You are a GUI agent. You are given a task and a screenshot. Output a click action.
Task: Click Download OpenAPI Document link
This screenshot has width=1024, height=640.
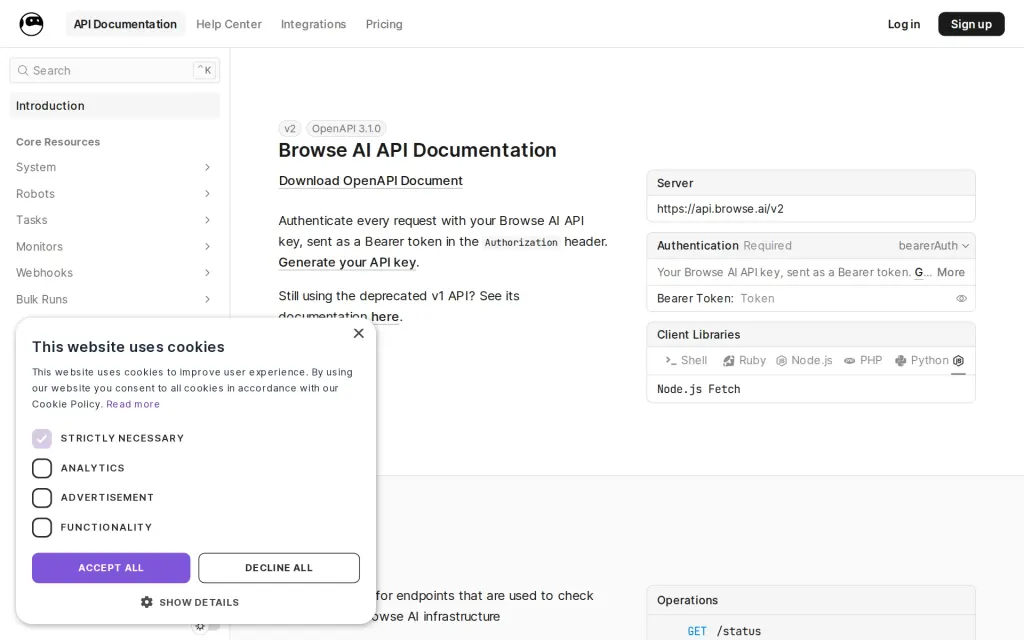[370, 181]
